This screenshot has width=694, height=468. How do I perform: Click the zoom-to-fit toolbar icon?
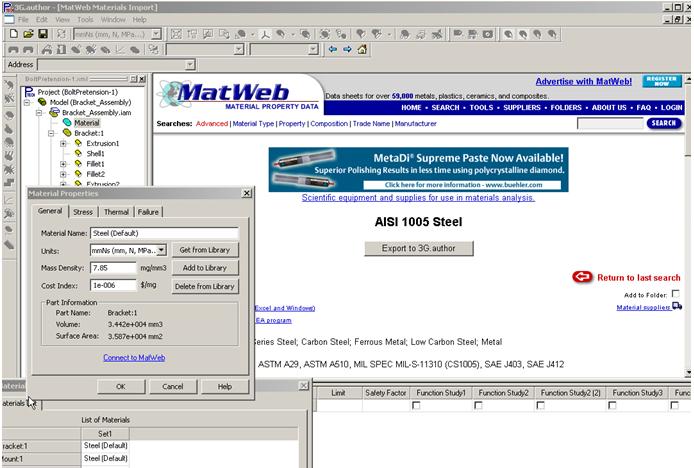(176, 34)
